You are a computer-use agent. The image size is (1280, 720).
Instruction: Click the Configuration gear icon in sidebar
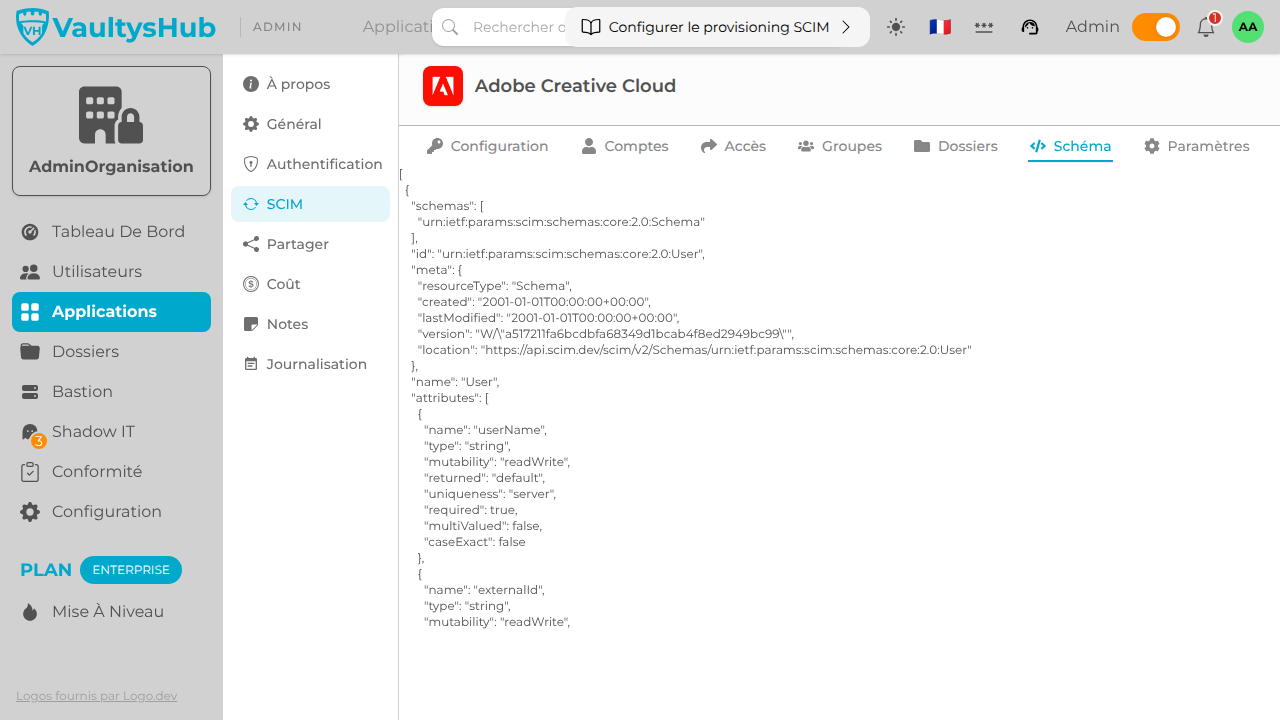30,512
